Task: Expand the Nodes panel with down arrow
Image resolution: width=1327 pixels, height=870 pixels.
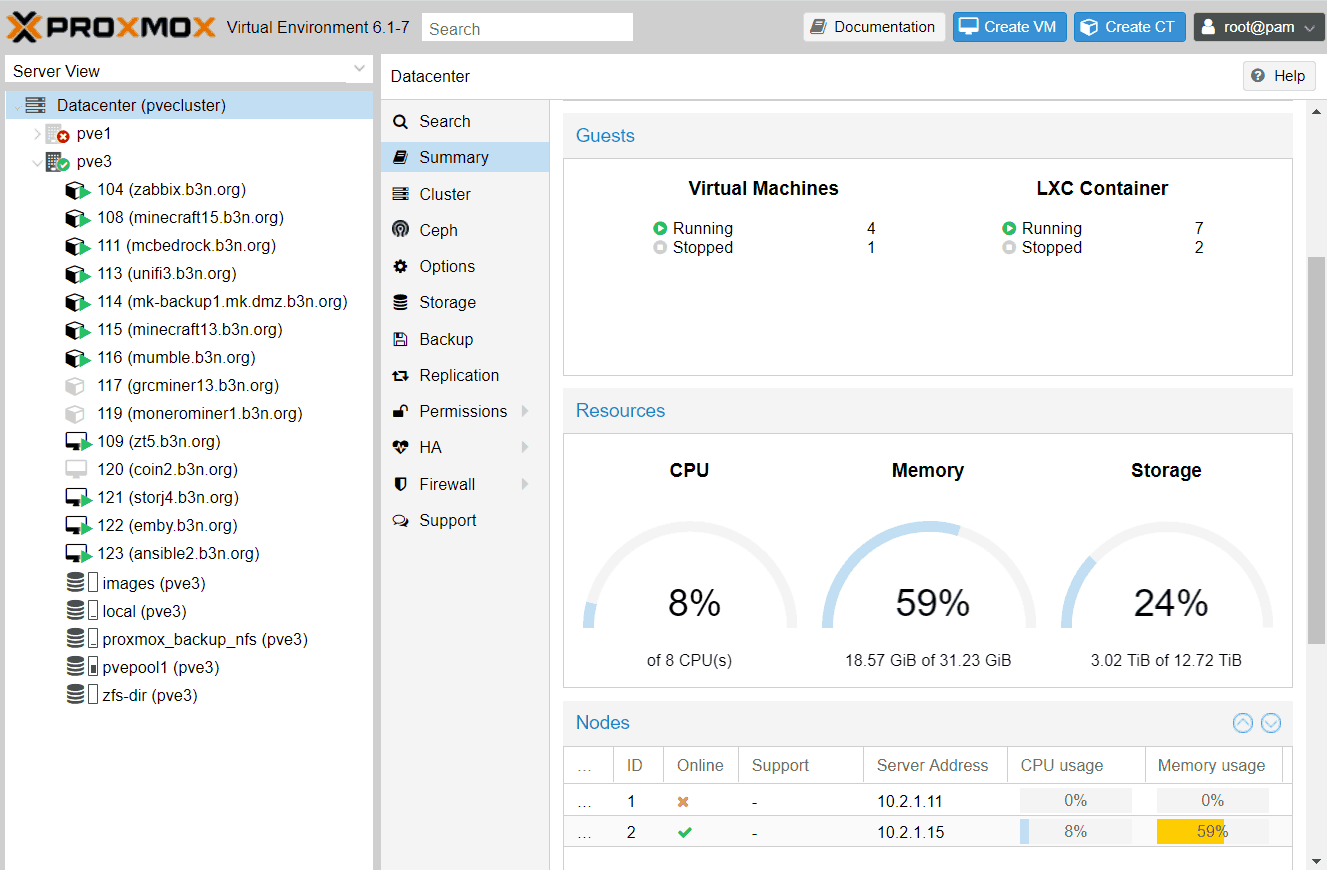Action: point(1270,723)
